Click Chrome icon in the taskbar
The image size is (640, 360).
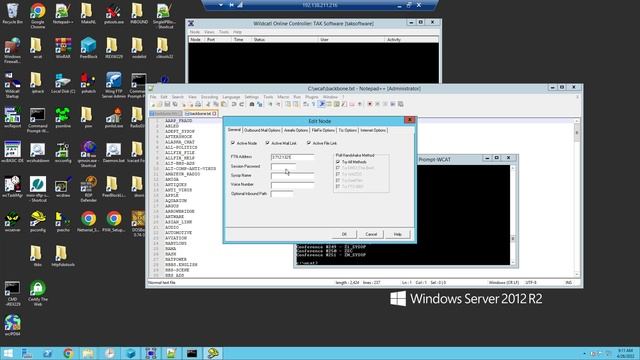pyautogui.click(x=68, y=353)
